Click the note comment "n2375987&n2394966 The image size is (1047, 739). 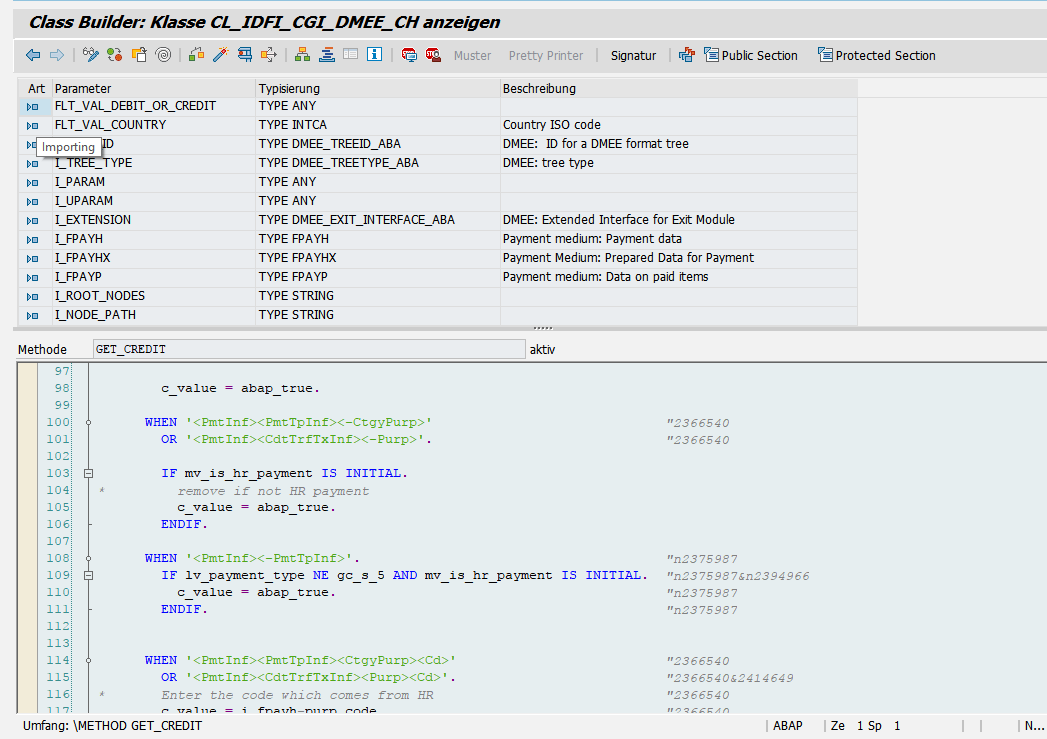[x=738, y=575]
